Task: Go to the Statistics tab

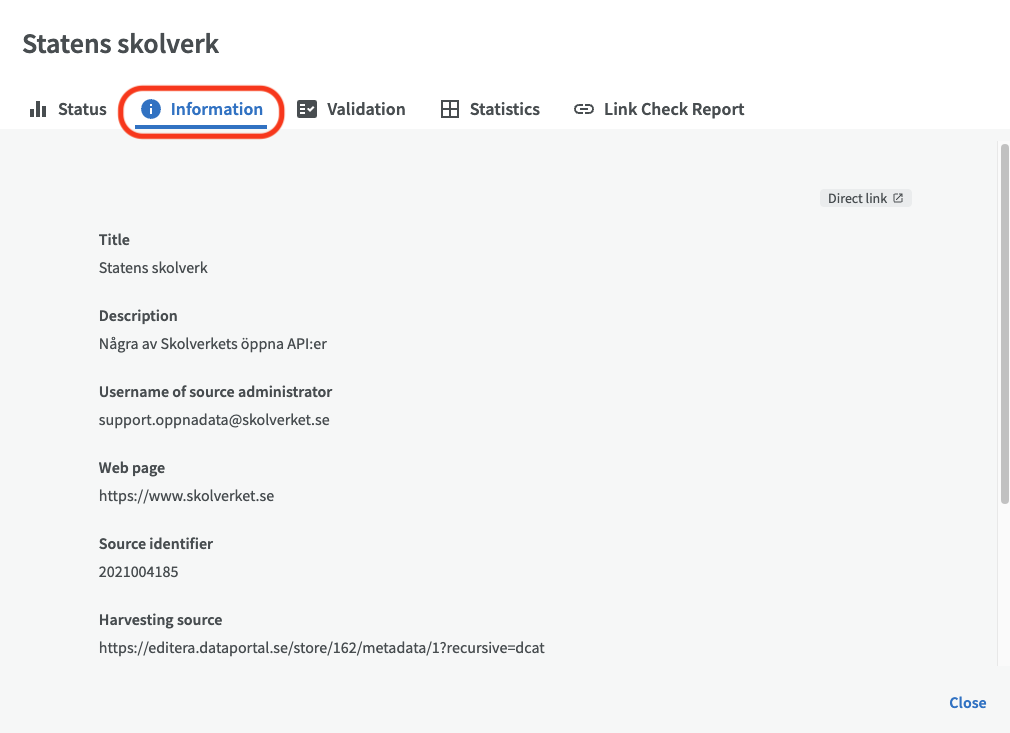Action: pos(504,109)
